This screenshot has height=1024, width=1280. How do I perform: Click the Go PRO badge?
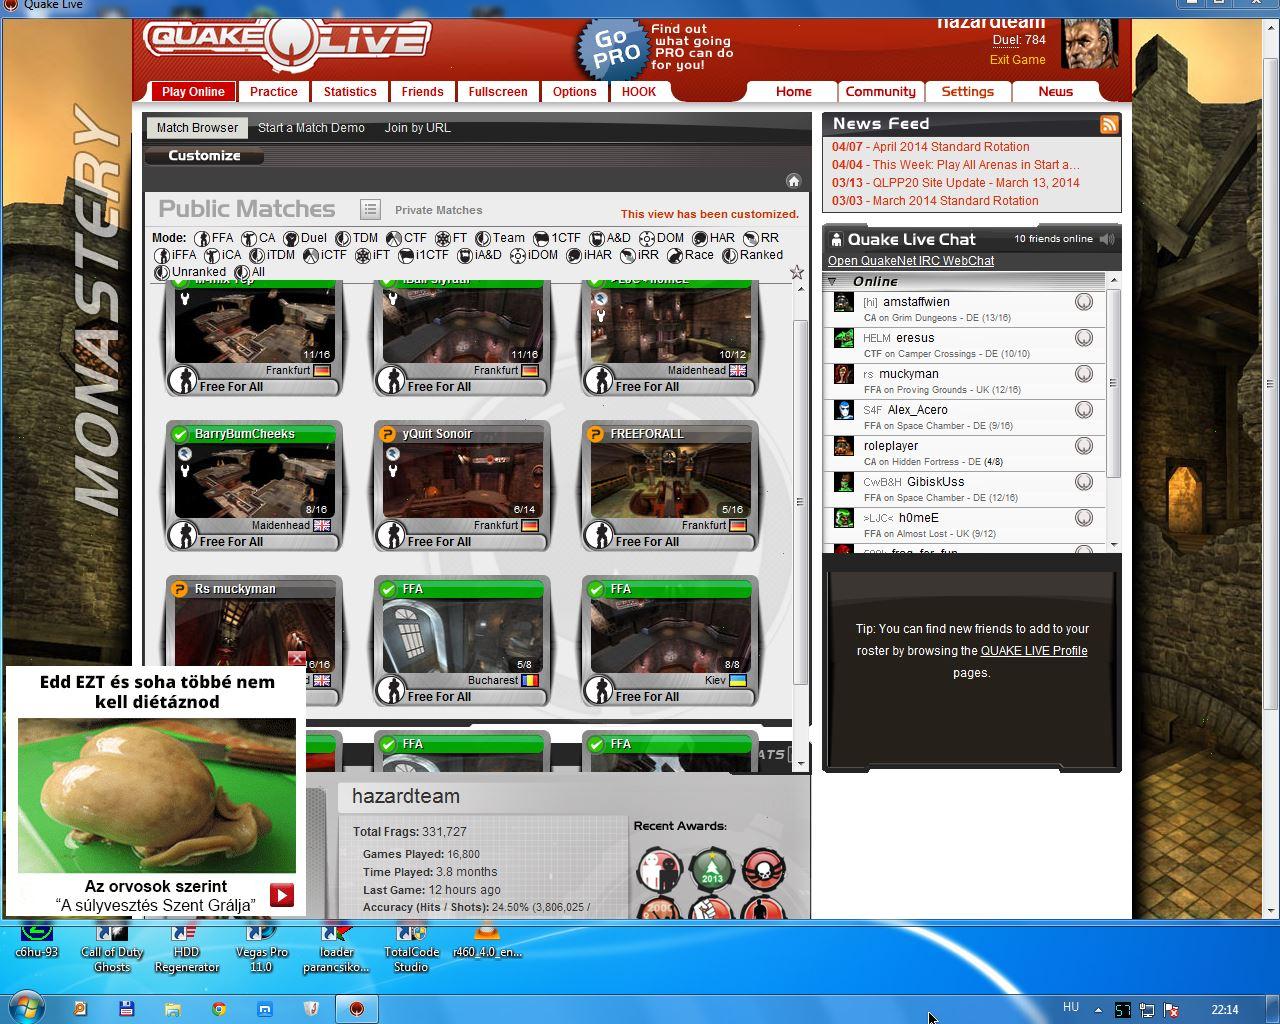(614, 48)
